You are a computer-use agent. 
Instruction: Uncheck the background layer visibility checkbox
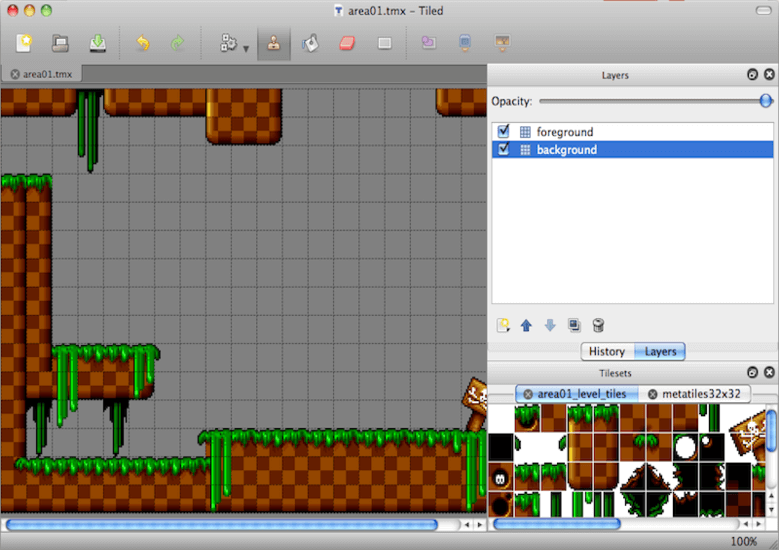(x=504, y=149)
